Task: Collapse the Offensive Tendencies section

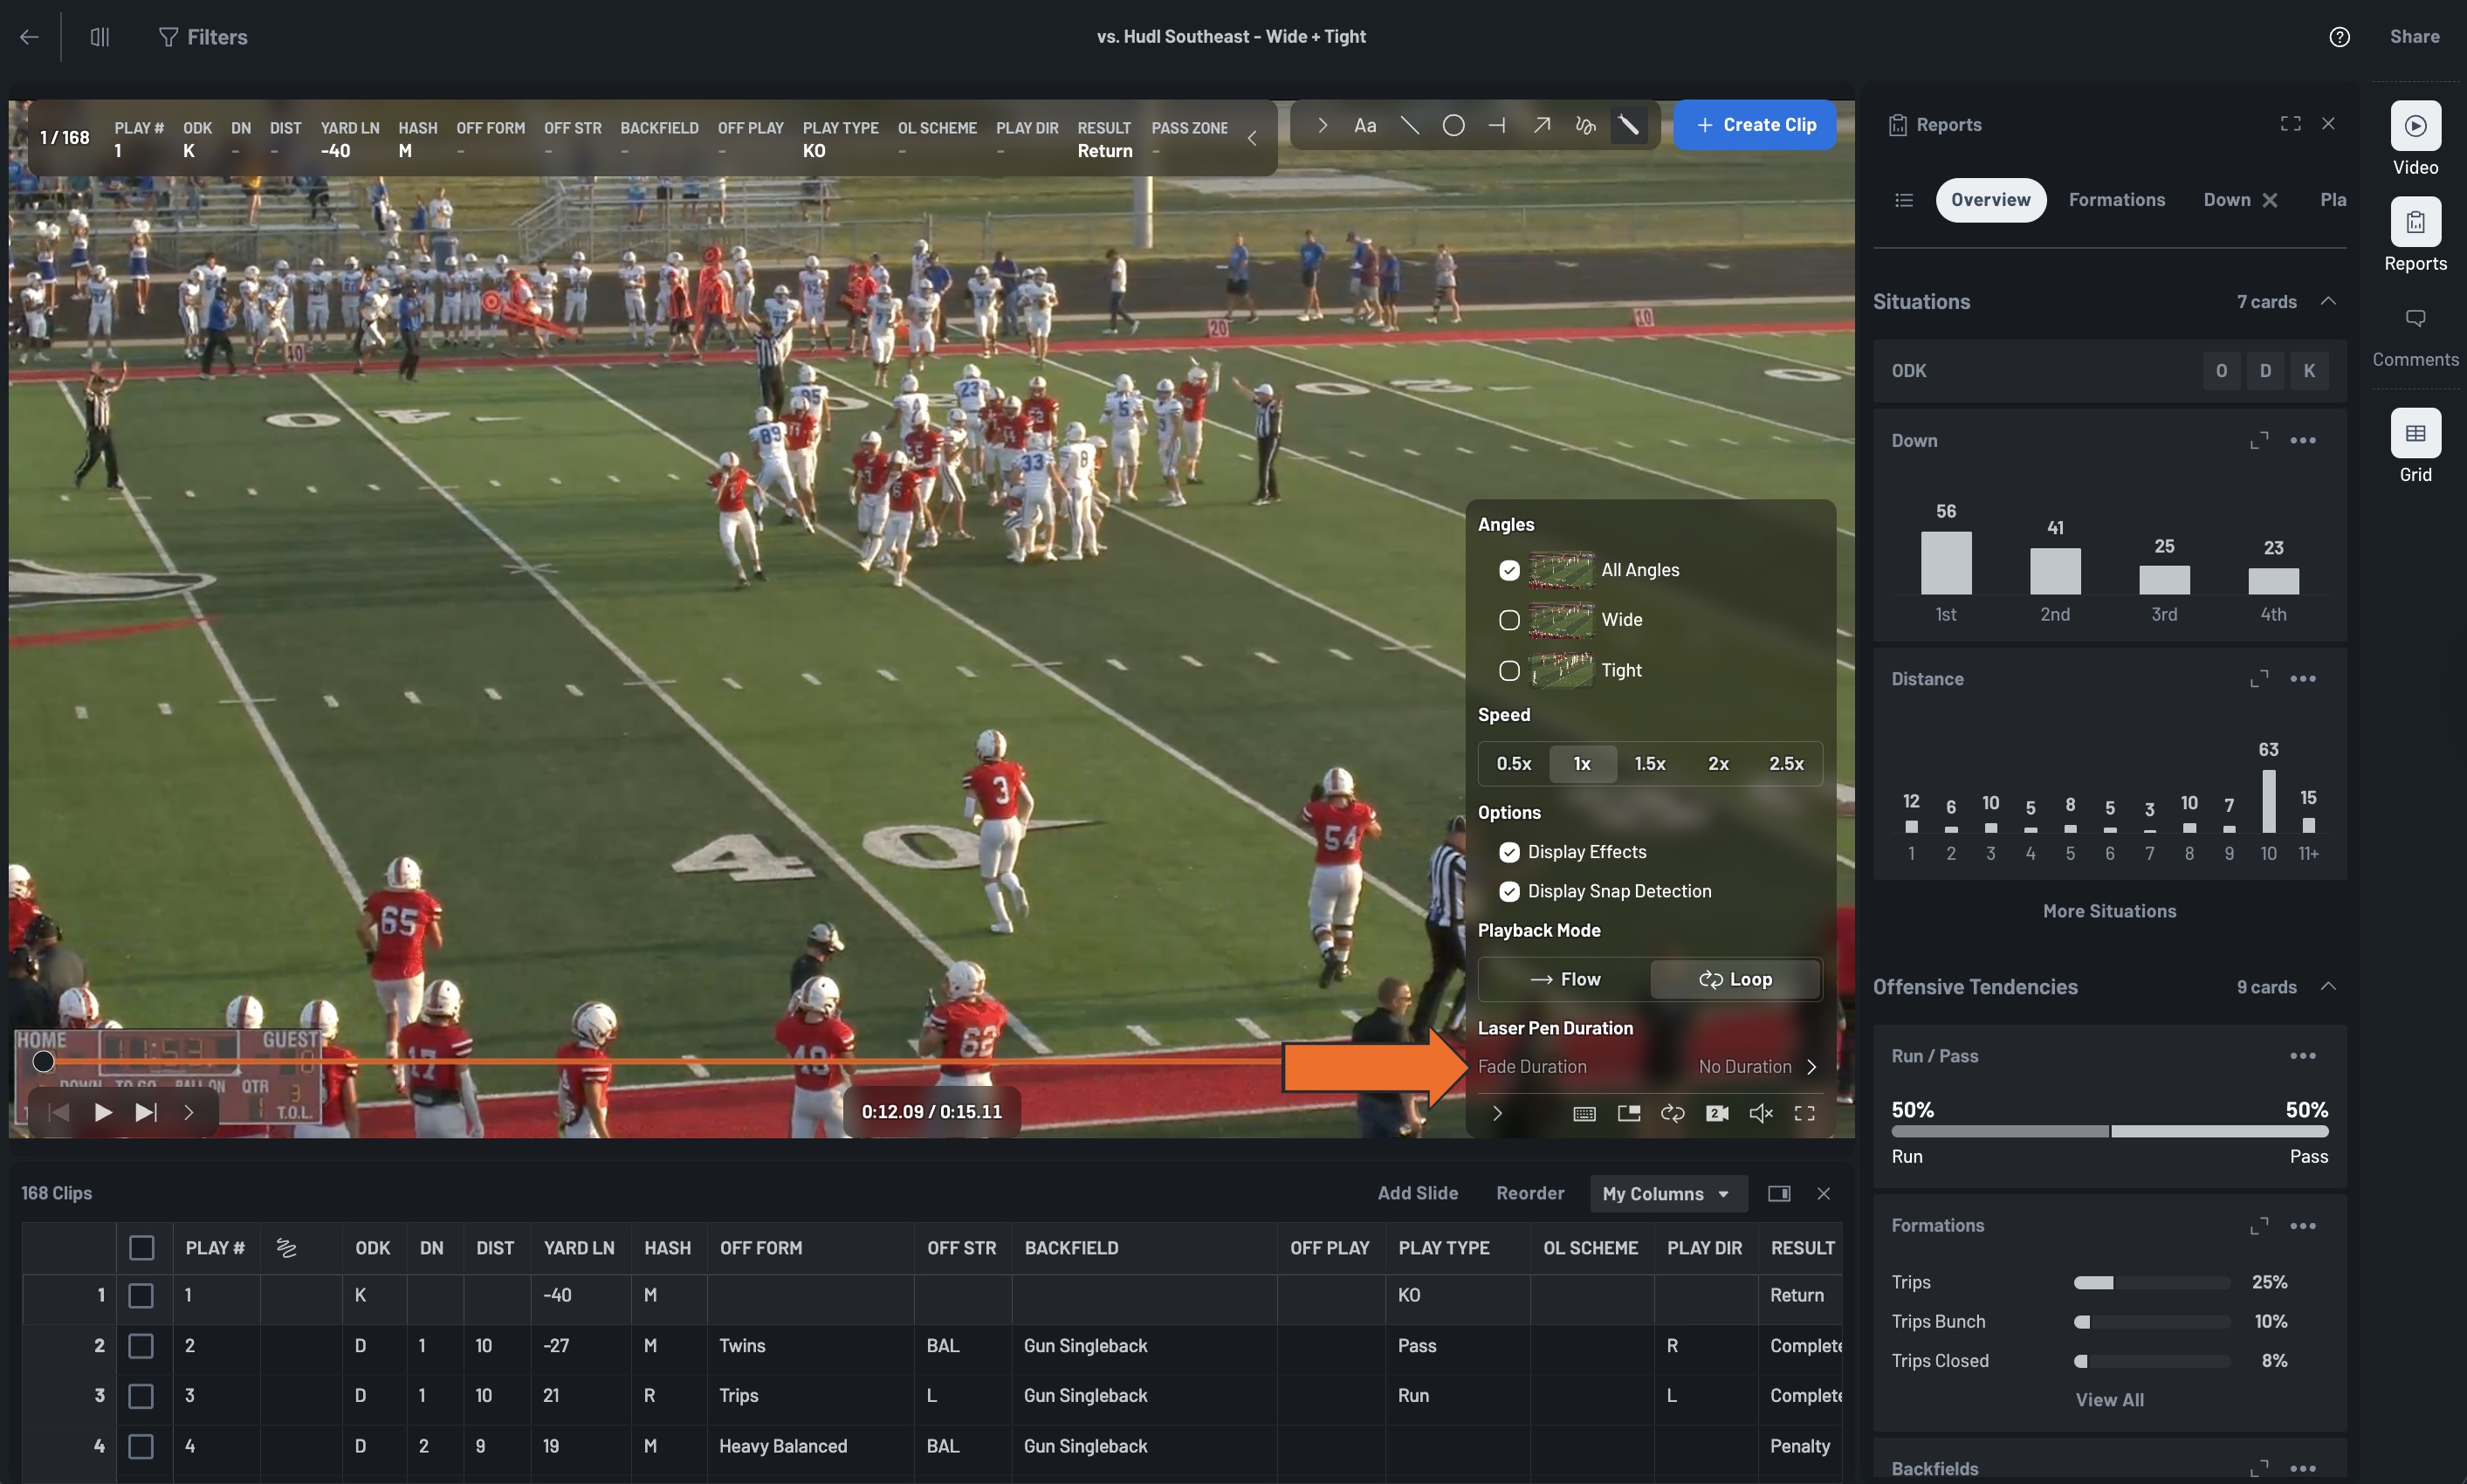Action: point(2328,987)
